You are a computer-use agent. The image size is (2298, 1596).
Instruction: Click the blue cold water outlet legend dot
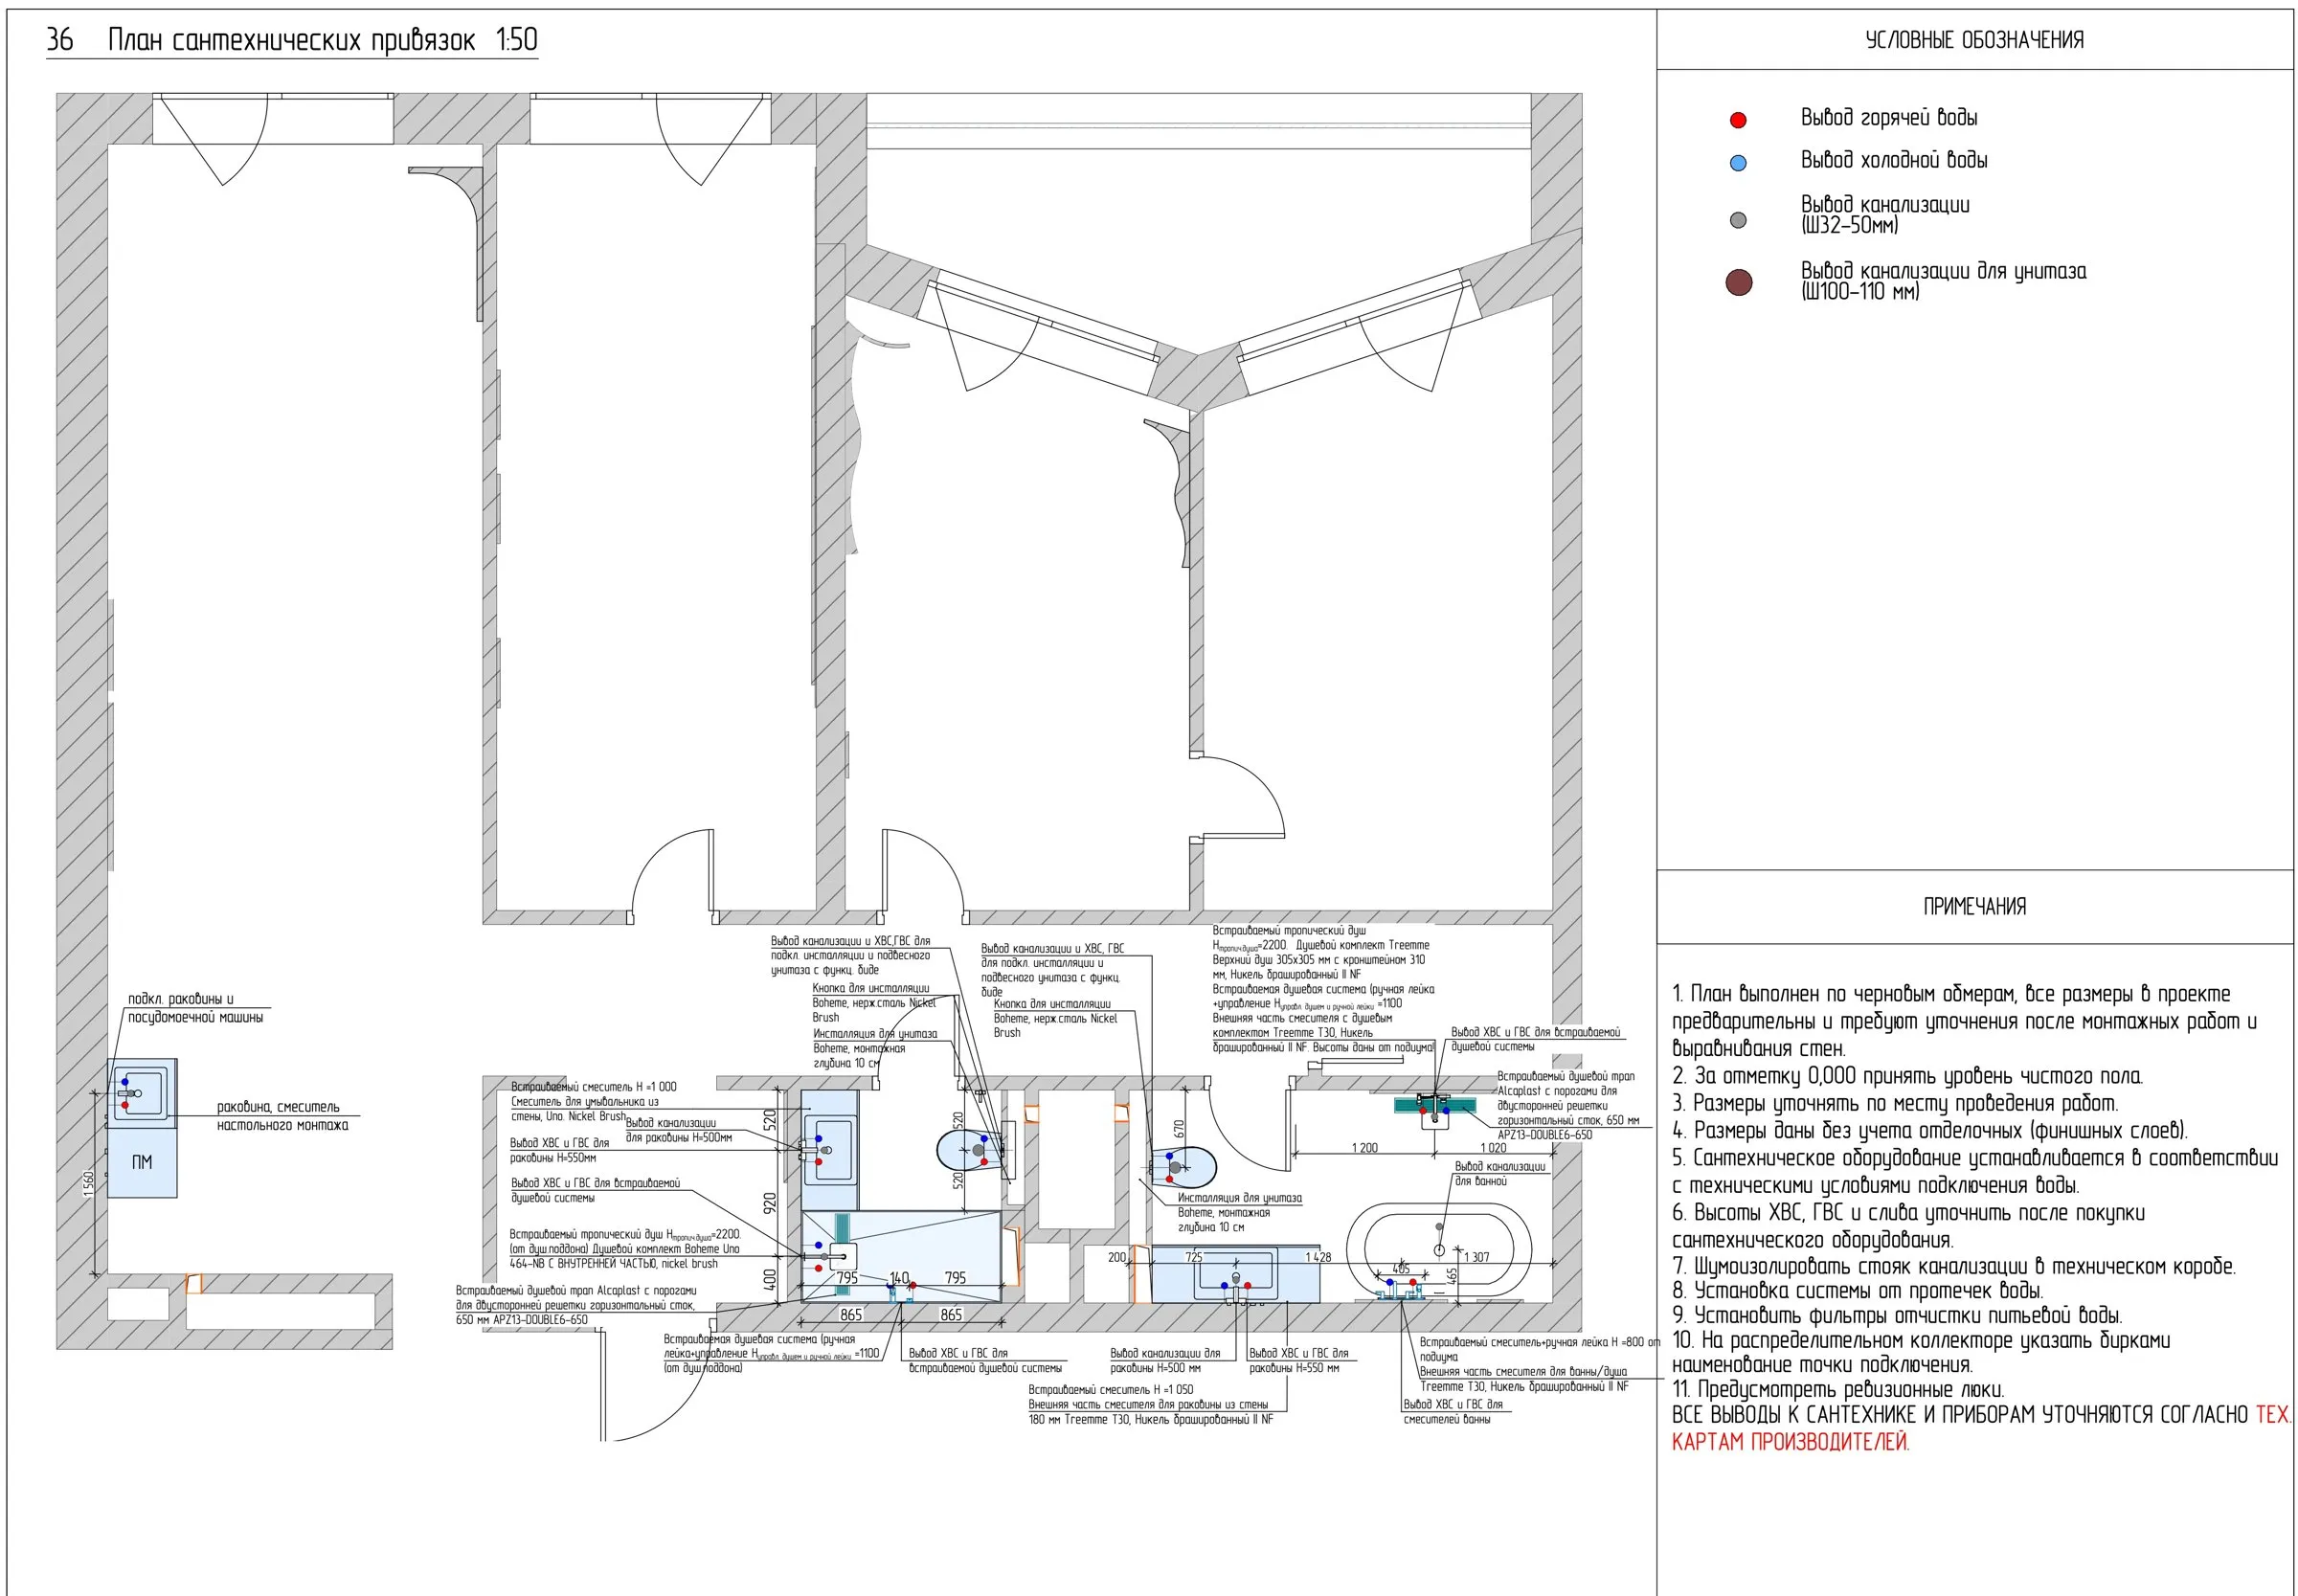[x=1737, y=163]
